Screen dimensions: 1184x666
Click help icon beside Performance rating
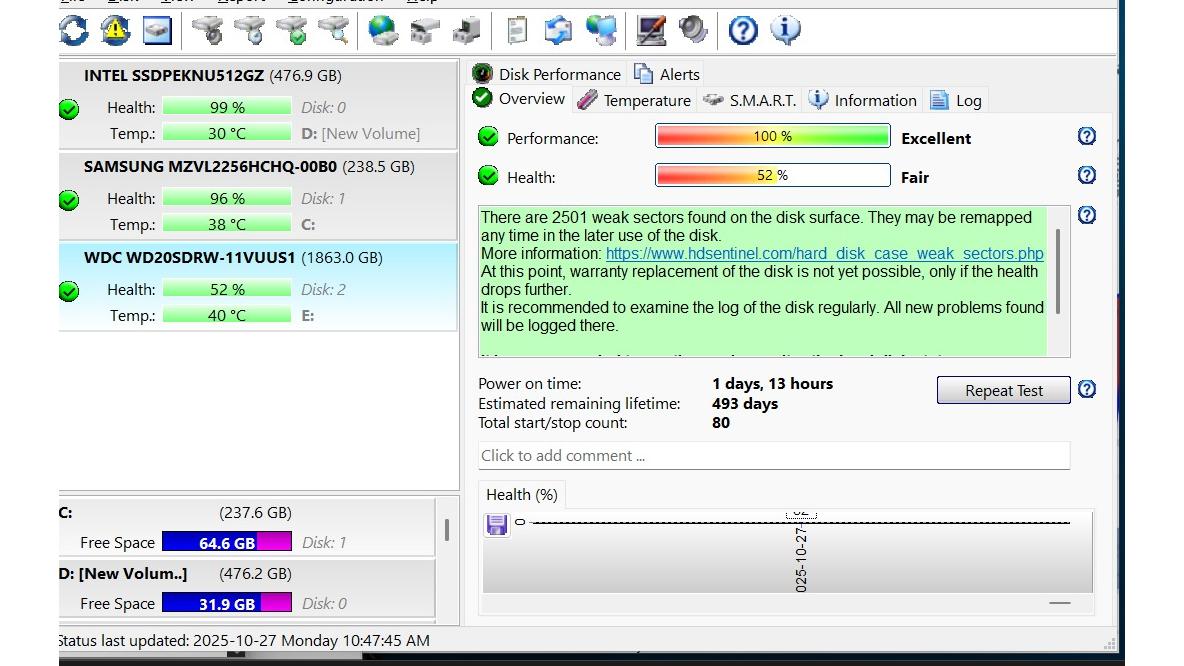click(1087, 137)
